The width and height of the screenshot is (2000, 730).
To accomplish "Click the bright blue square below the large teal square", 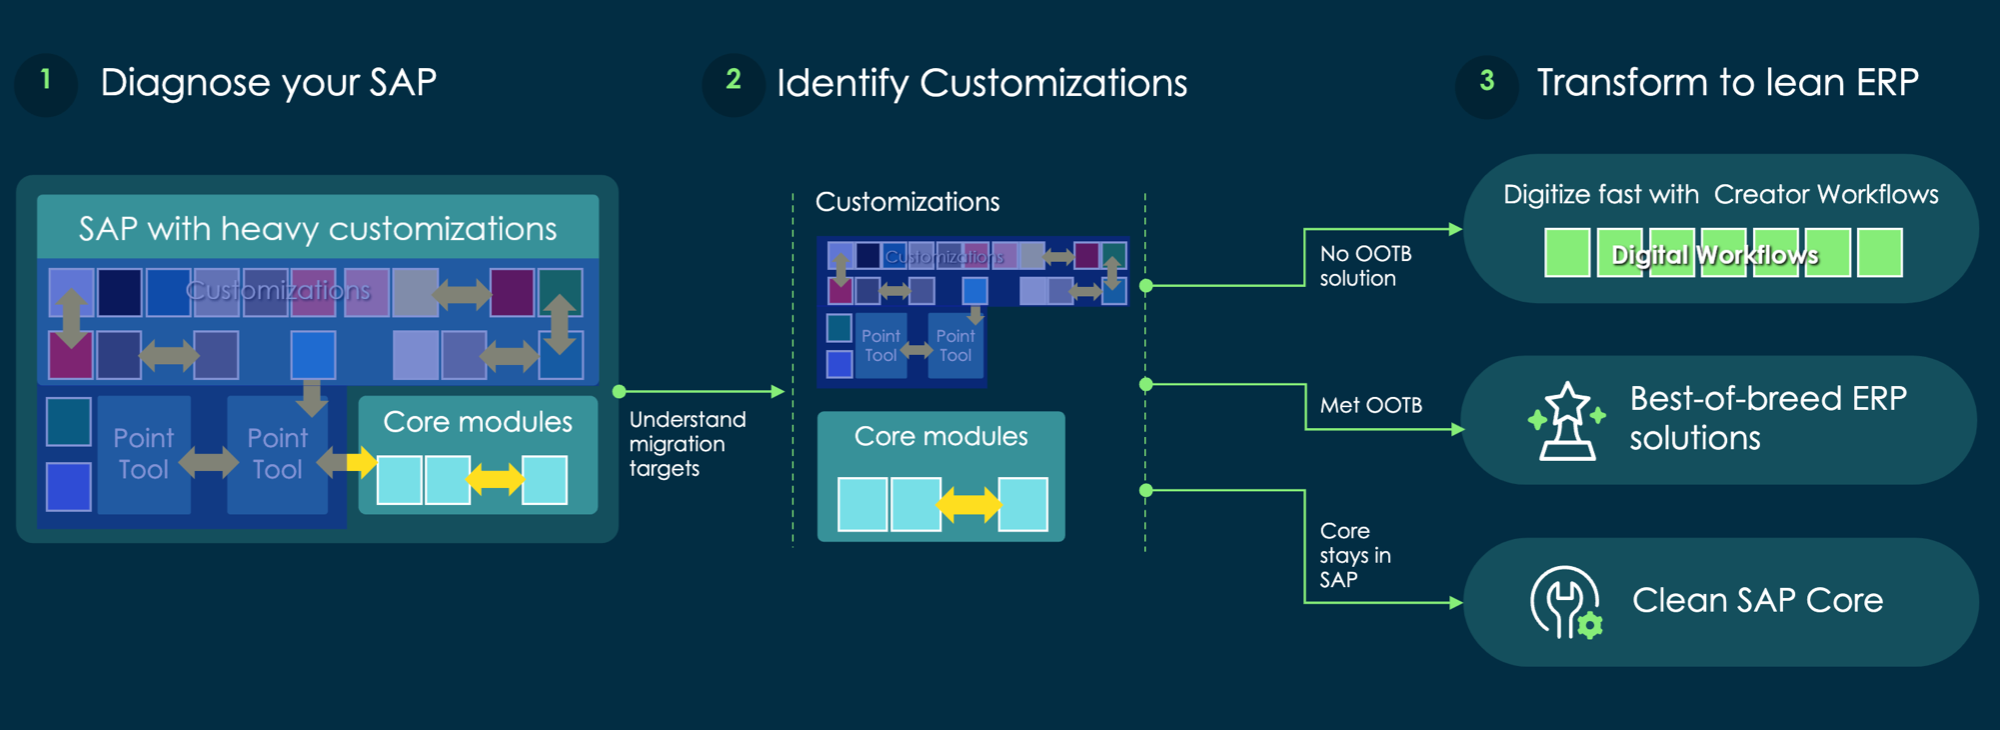I will click(x=69, y=486).
